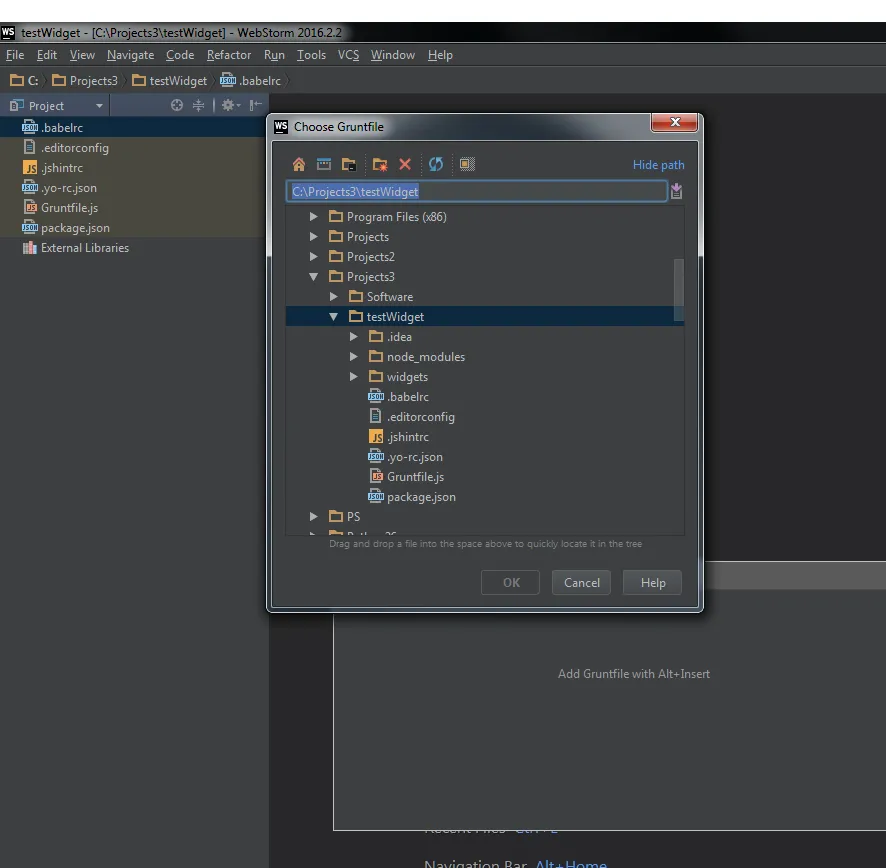The height and width of the screenshot is (868, 886).
Task: Collapse all in Project panel
Action: 198,106
